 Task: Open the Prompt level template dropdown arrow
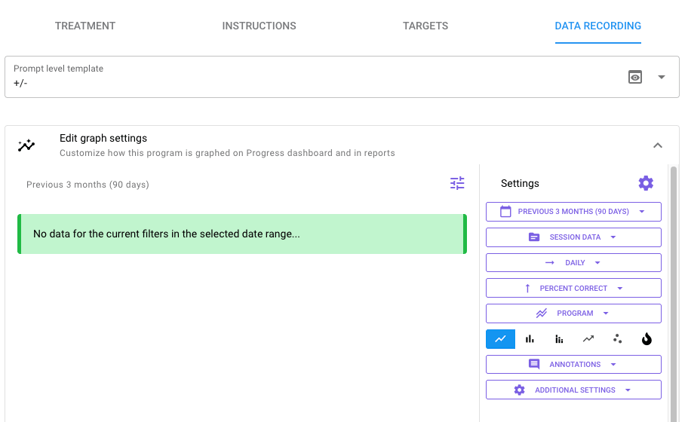coord(661,77)
